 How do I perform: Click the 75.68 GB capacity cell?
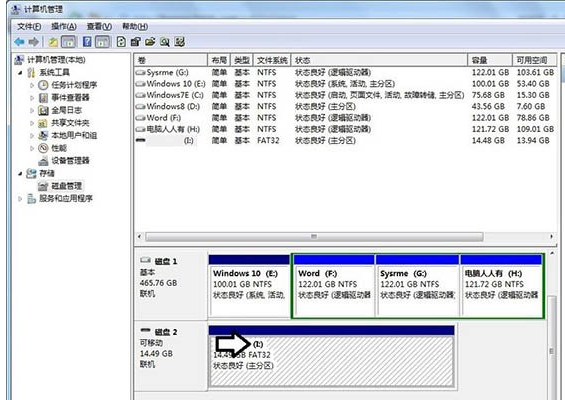488,95
